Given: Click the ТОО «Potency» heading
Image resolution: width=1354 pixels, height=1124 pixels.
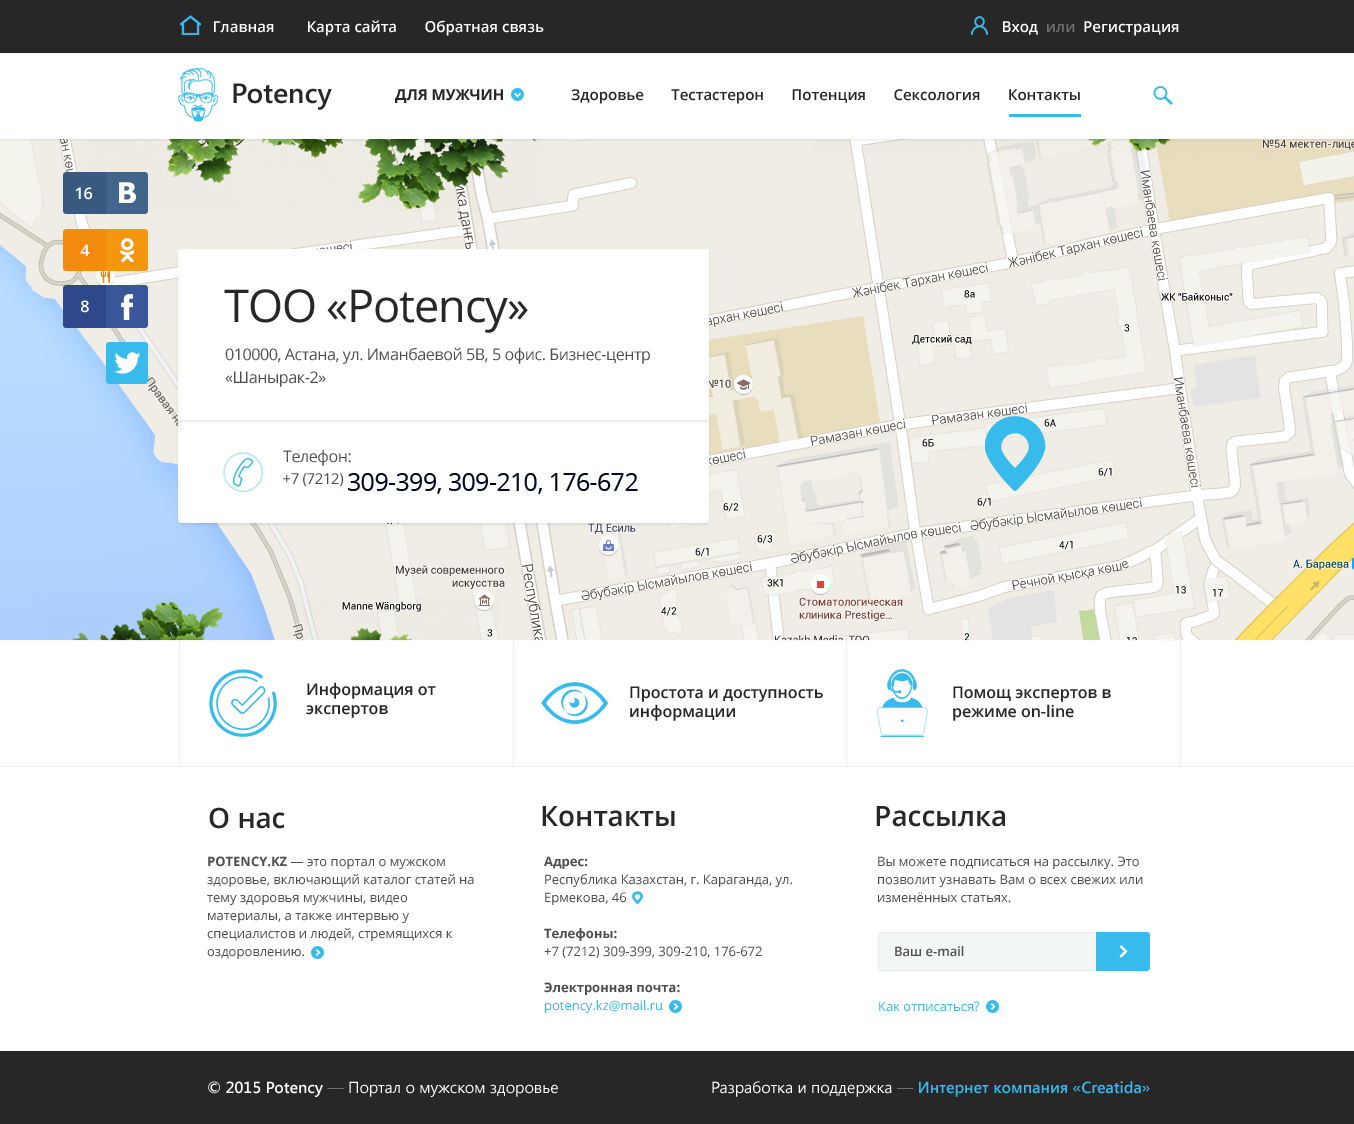Looking at the screenshot, I should click(376, 306).
